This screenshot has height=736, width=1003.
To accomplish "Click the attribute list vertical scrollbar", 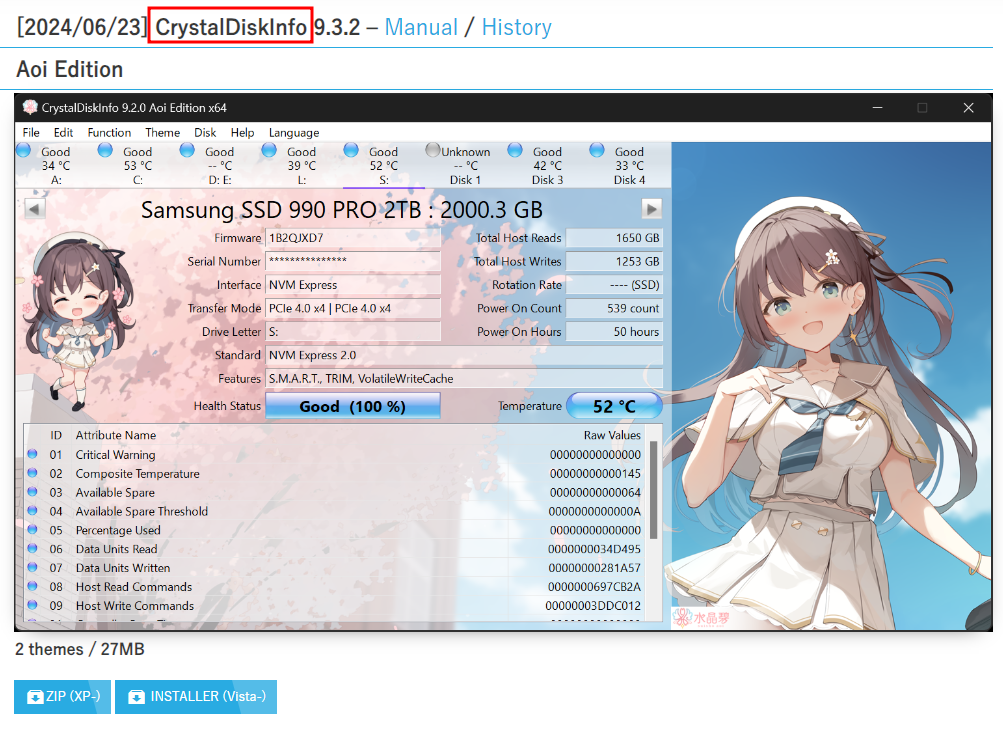I will pos(654,490).
